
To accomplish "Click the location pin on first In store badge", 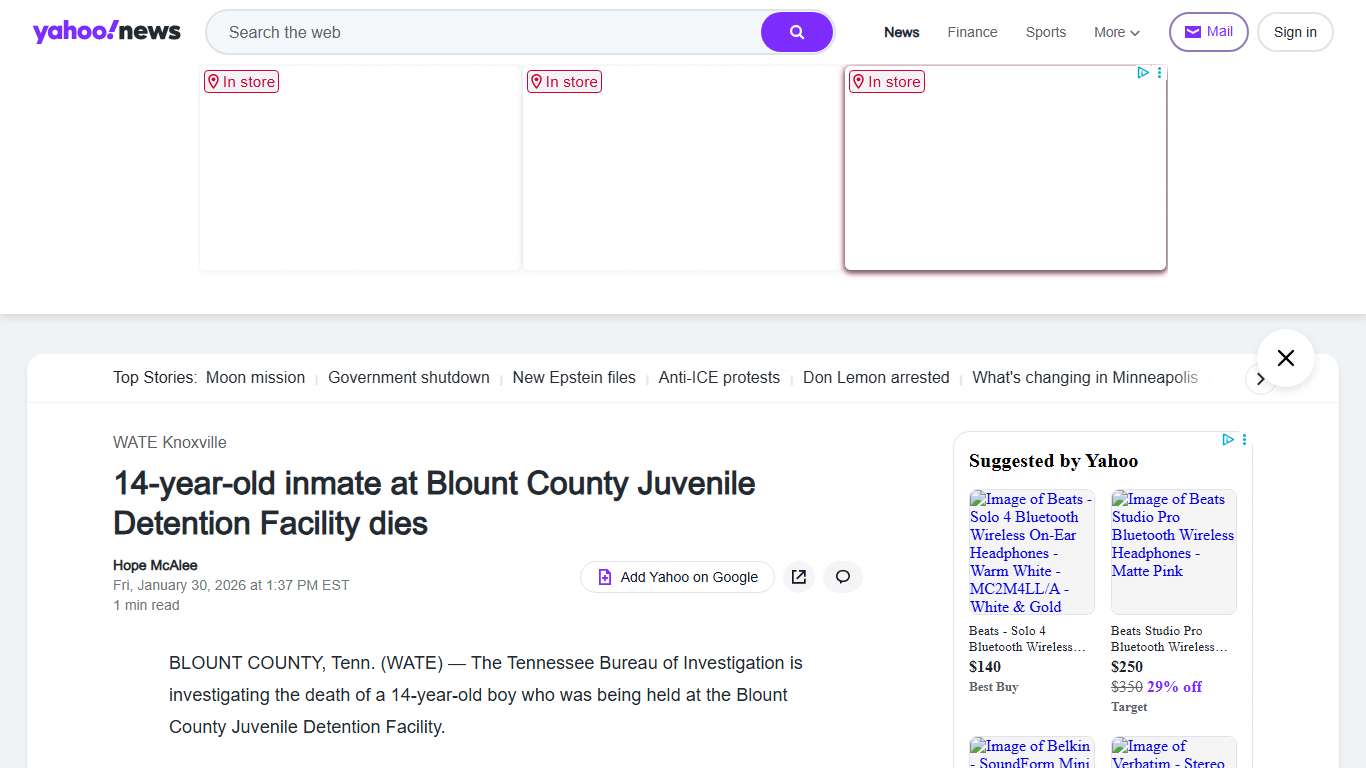I will [215, 82].
